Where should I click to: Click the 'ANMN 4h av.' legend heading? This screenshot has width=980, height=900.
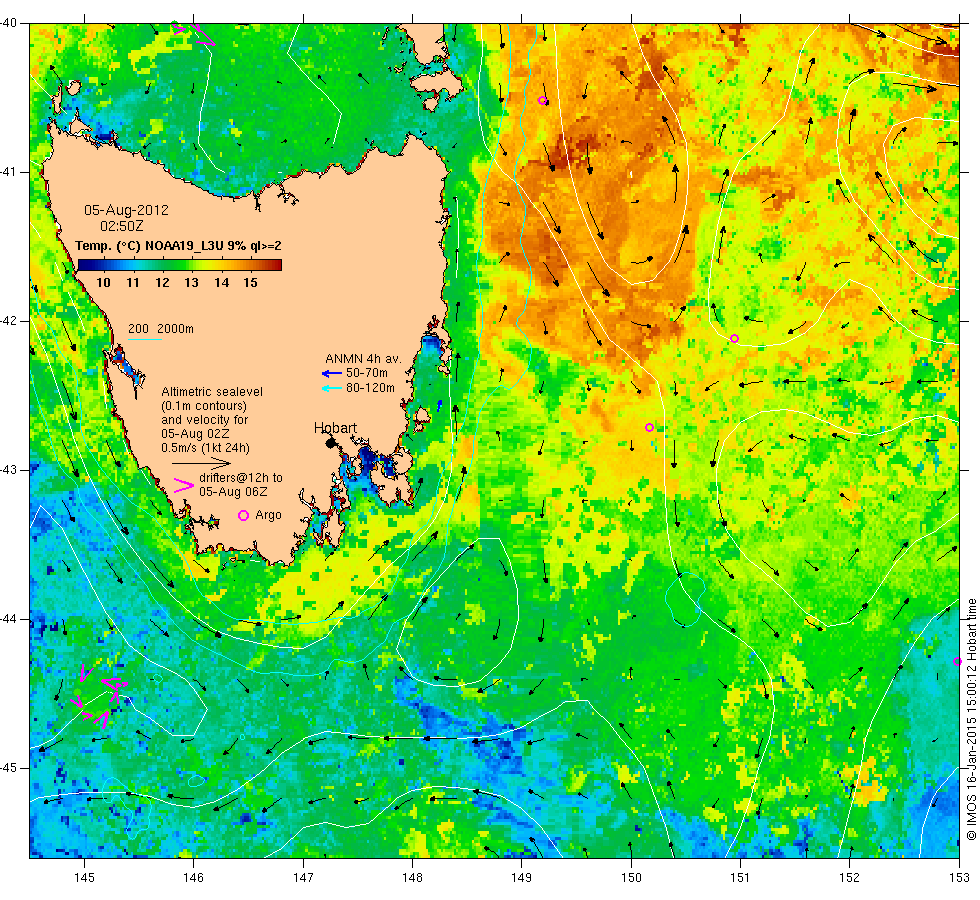click(363, 359)
